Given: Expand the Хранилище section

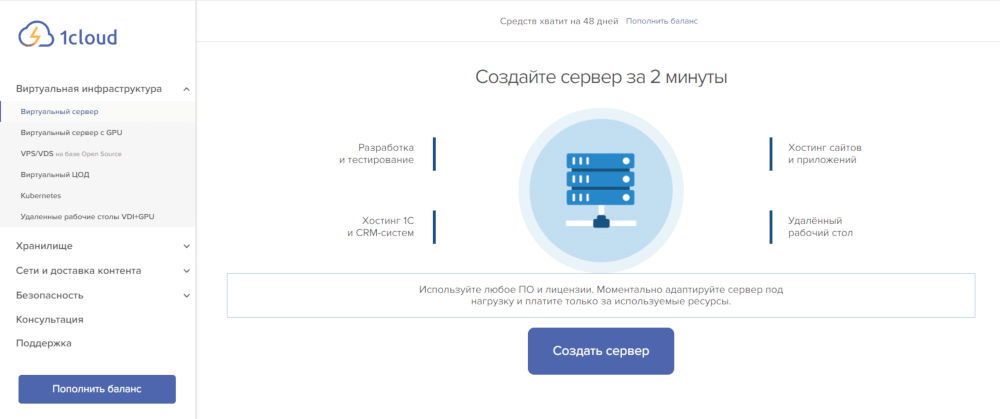Looking at the screenshot, I should (187, 246).
